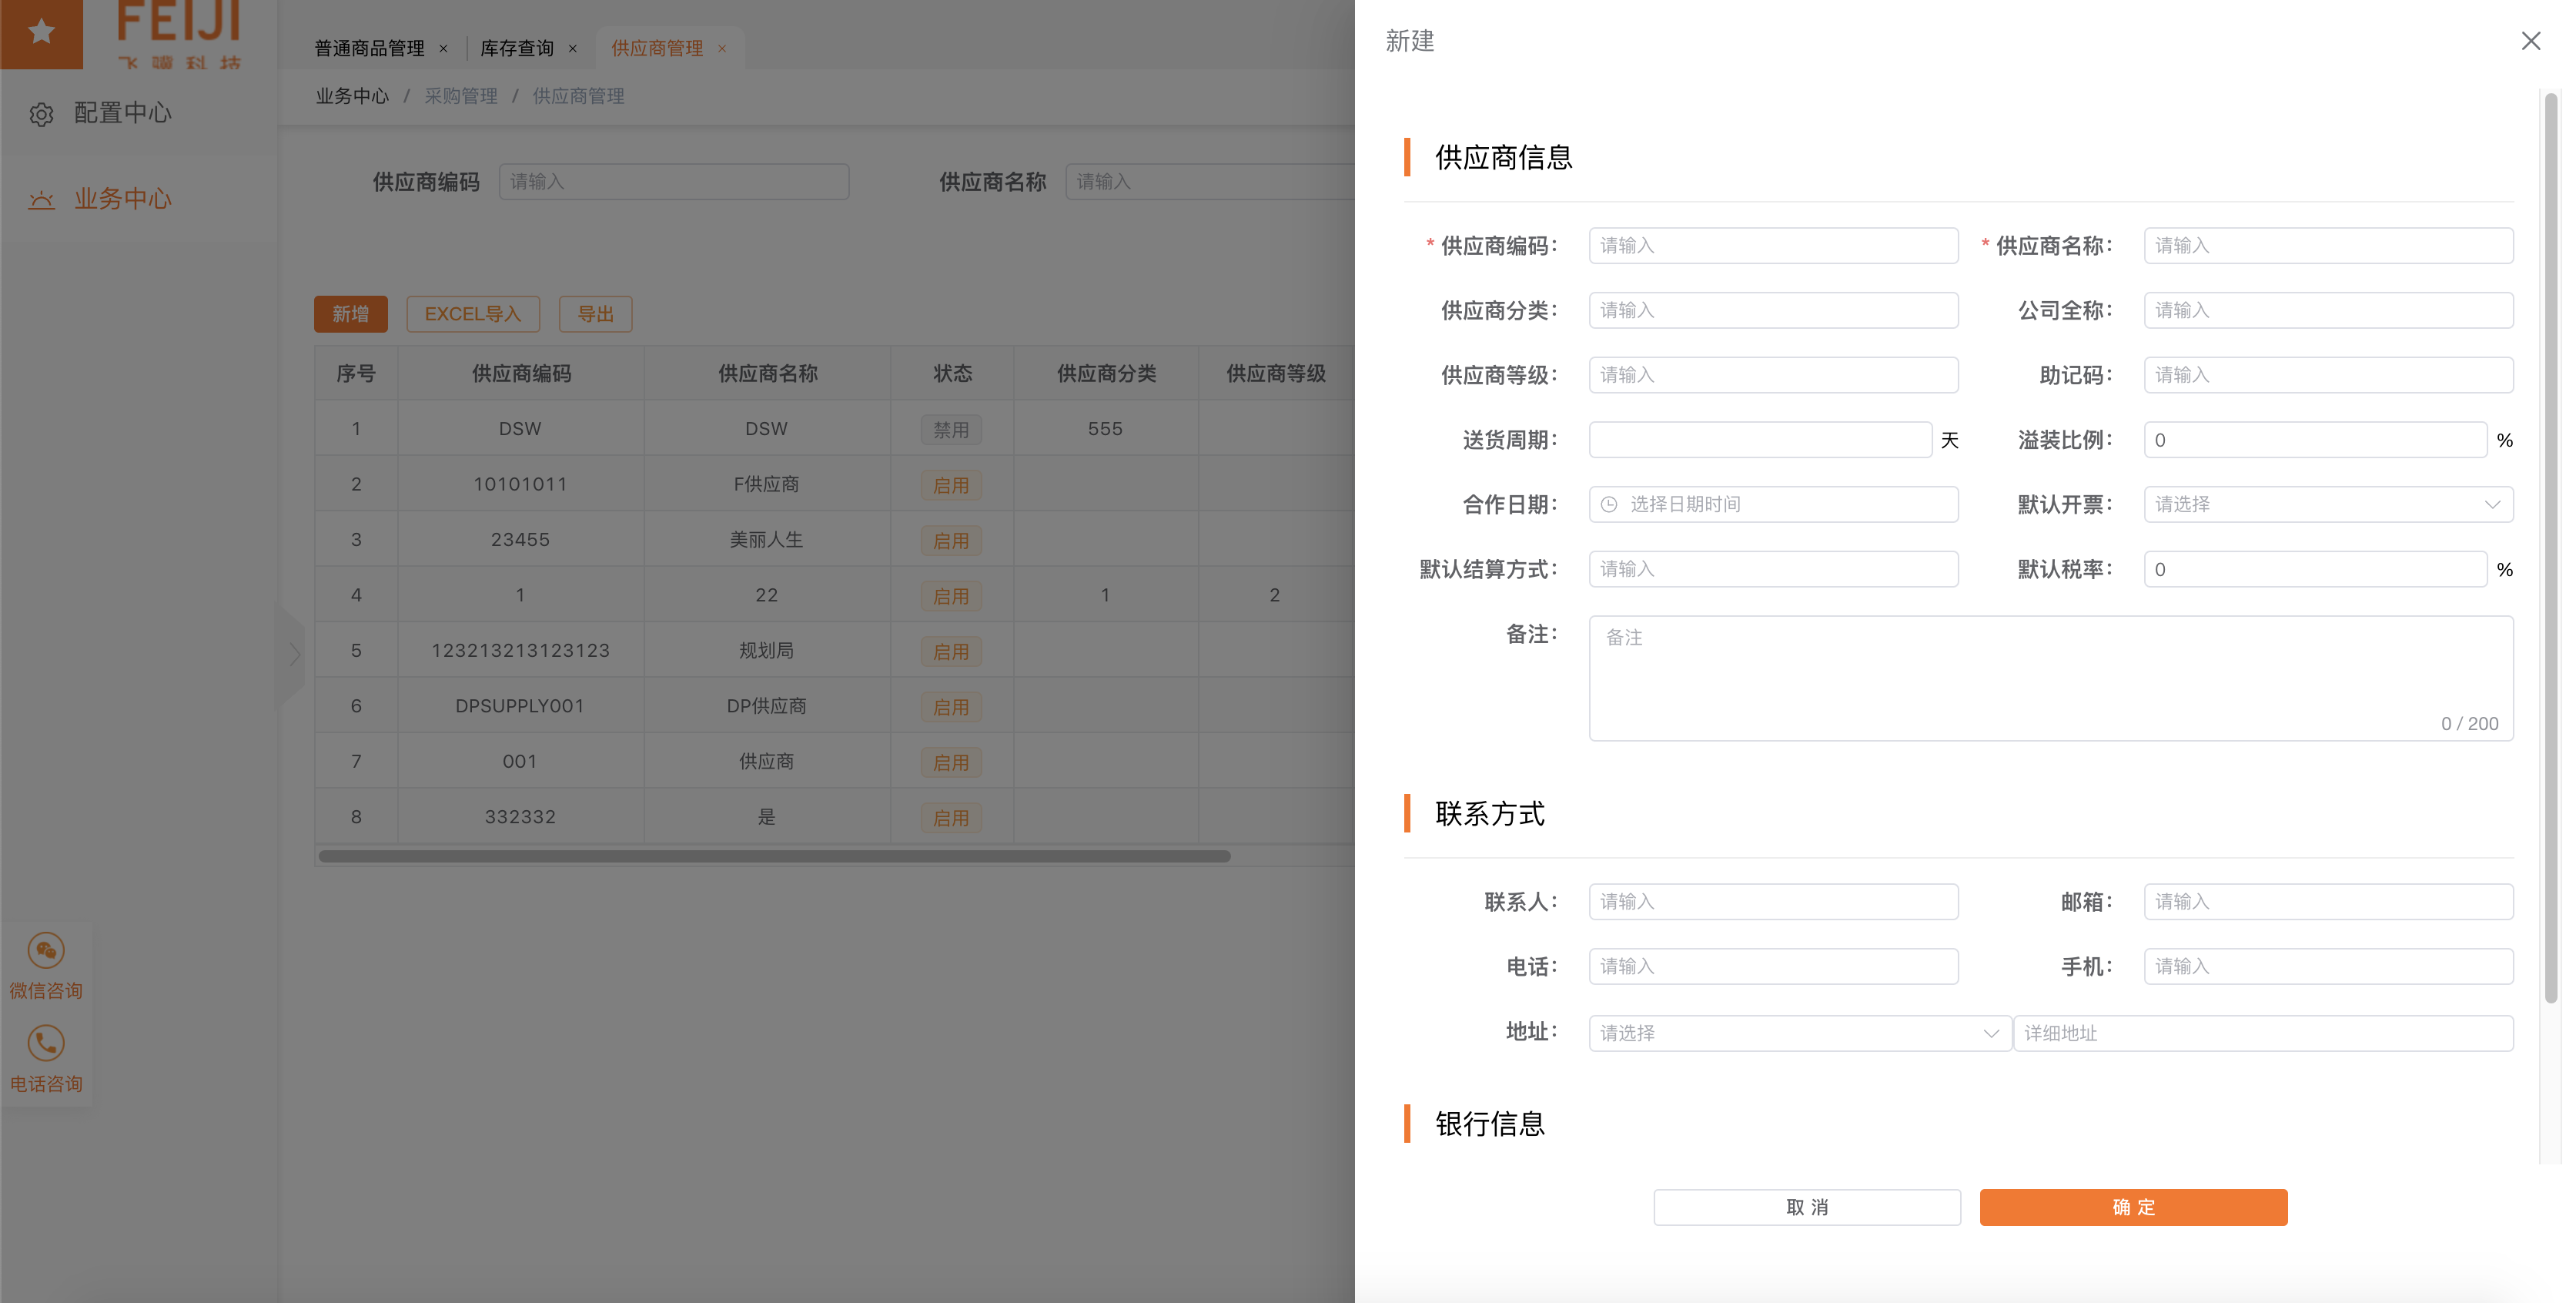Click the search 供应商名称 filter field

click(1210, 182)
